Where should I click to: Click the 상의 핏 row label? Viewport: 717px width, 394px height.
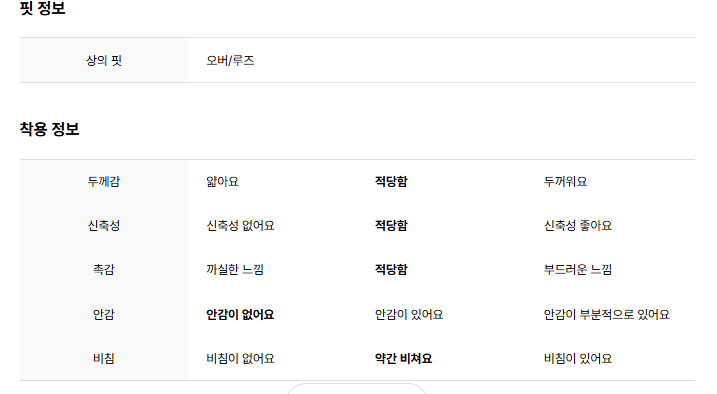coord(104,60)
